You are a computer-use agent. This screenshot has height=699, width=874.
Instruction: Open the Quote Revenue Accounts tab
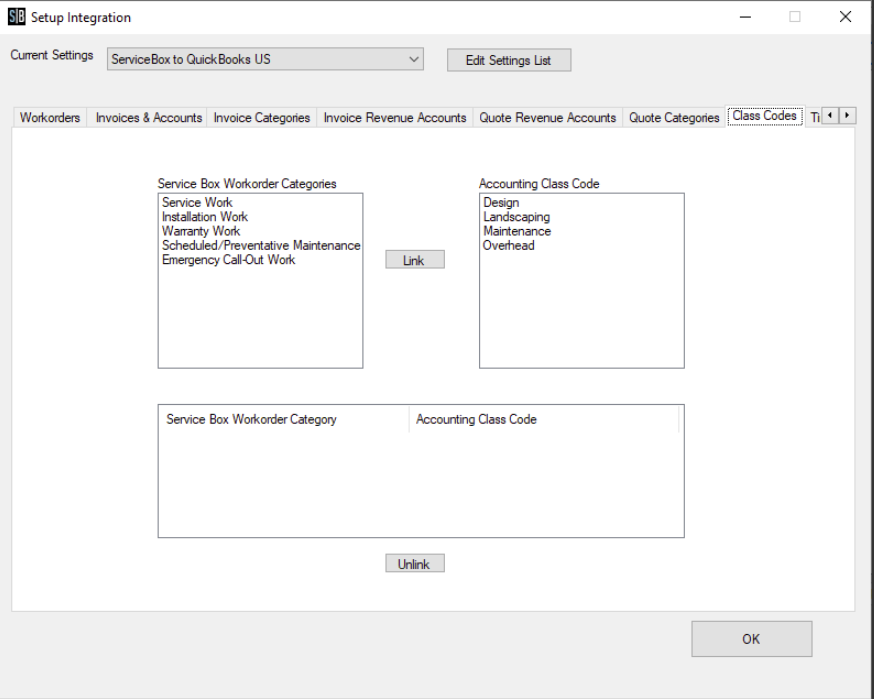coord(547,118)
